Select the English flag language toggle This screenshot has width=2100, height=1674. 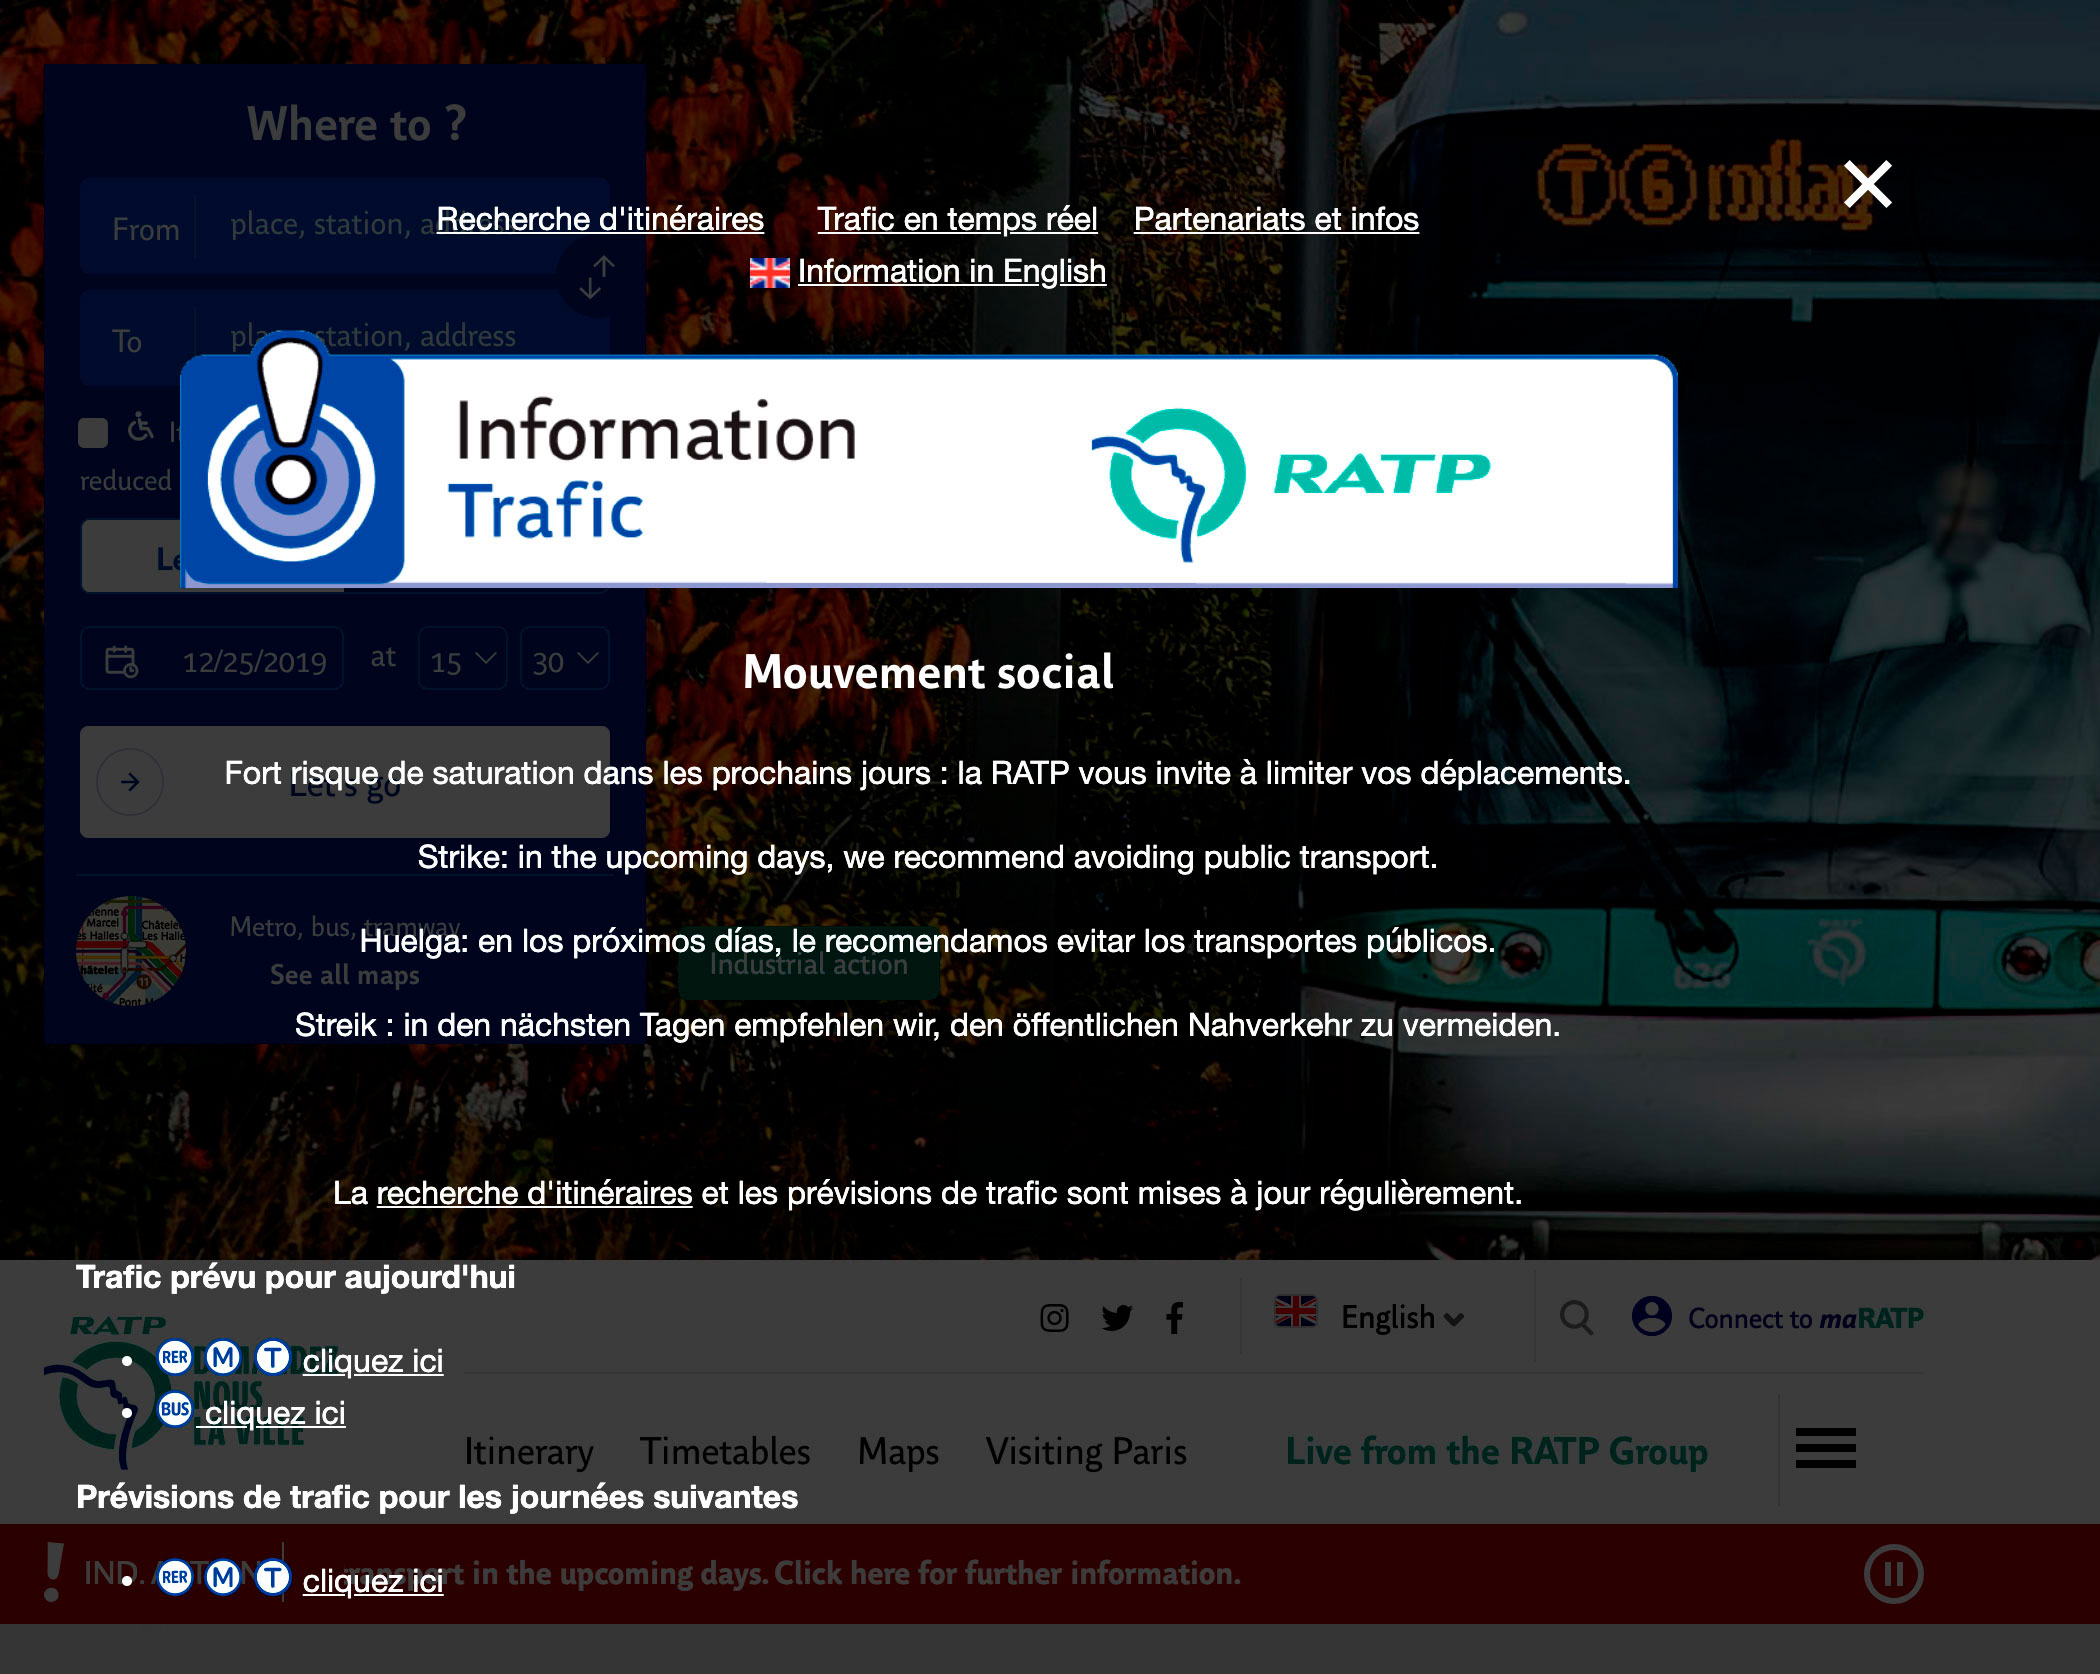tap(1366, 1319)
